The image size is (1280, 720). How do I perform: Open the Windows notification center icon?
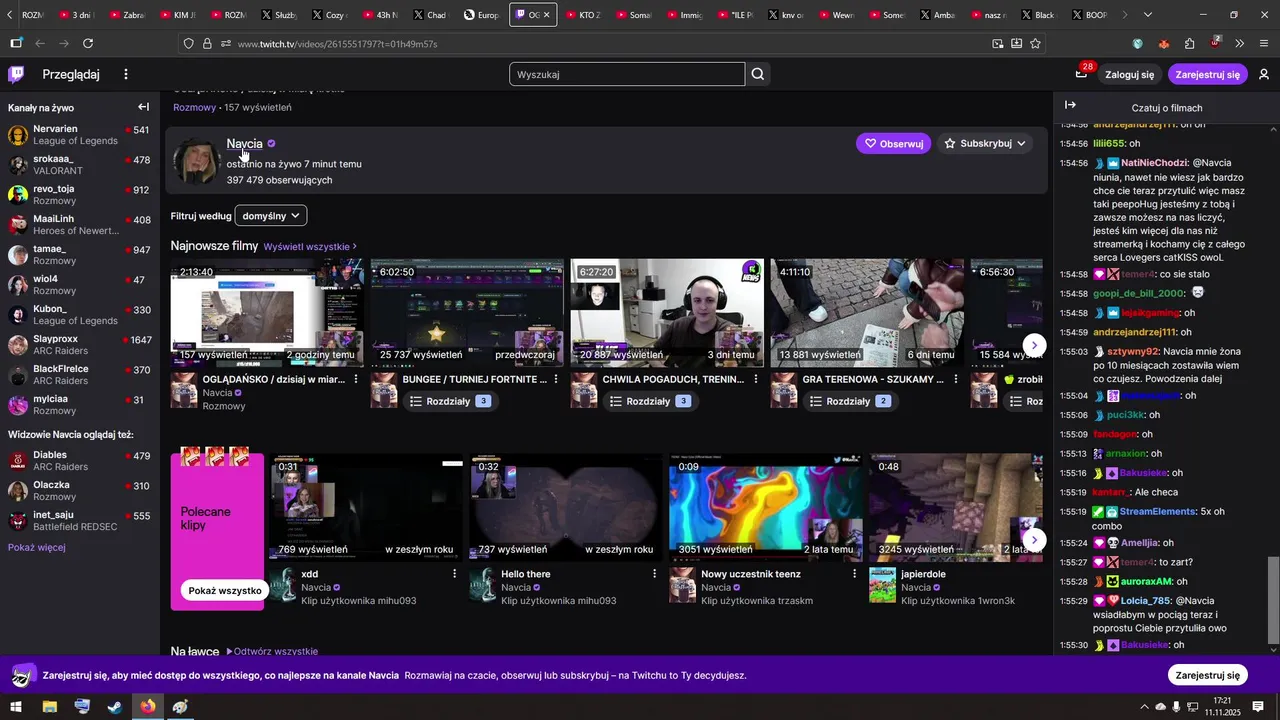pos(1258,706)
